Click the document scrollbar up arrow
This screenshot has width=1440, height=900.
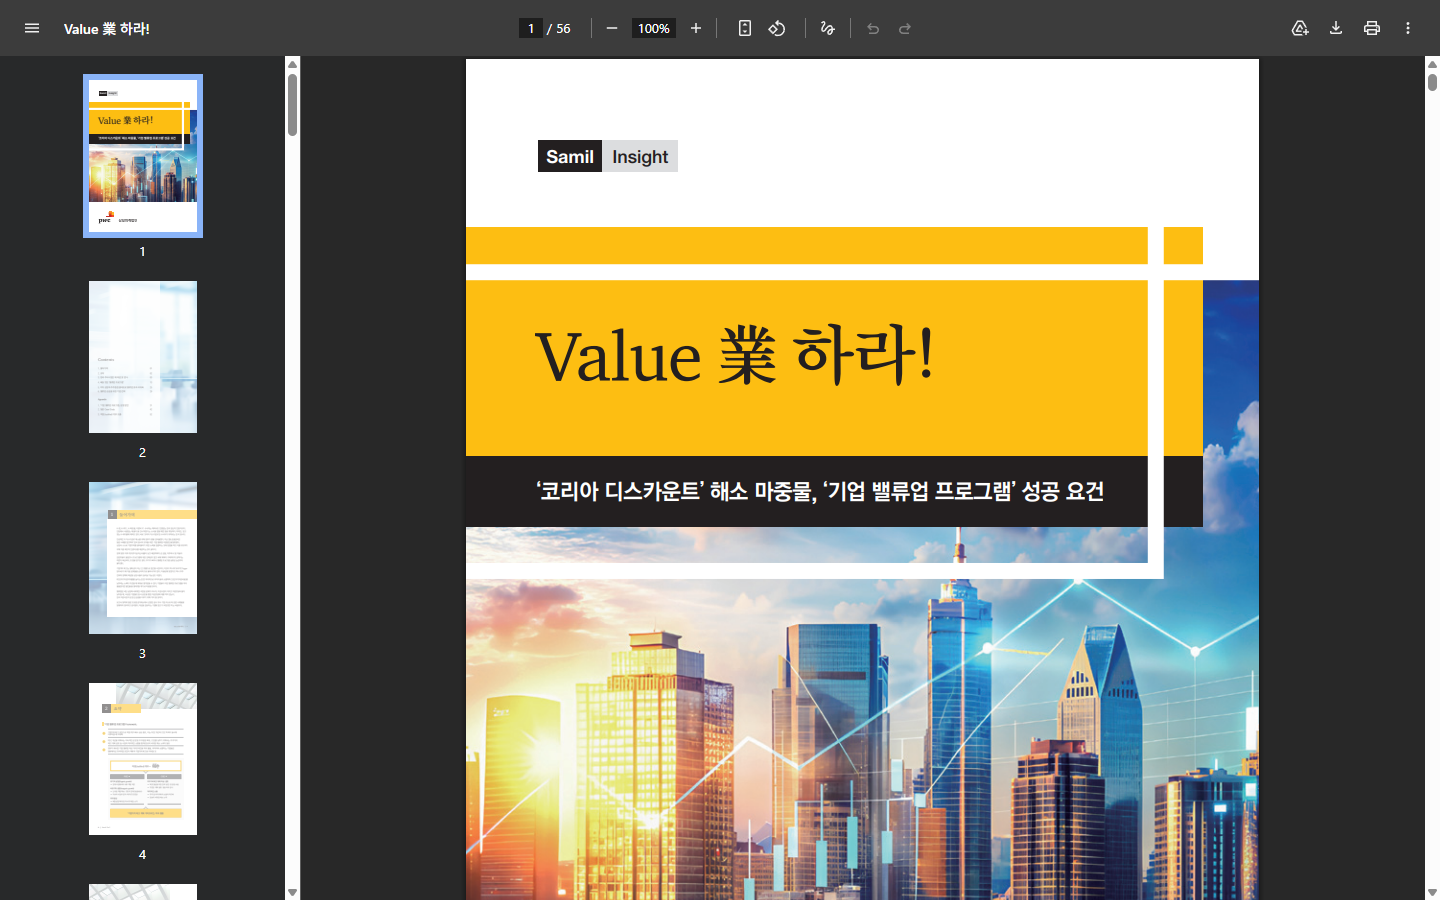pyautogui.click(x=1432, y=64)
